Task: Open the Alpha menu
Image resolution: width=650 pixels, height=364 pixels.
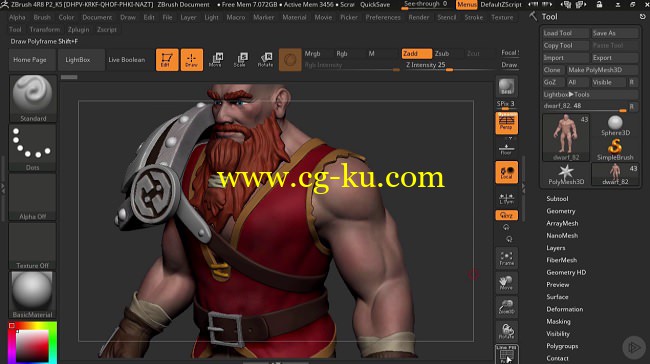Action: tap(17, 17)
